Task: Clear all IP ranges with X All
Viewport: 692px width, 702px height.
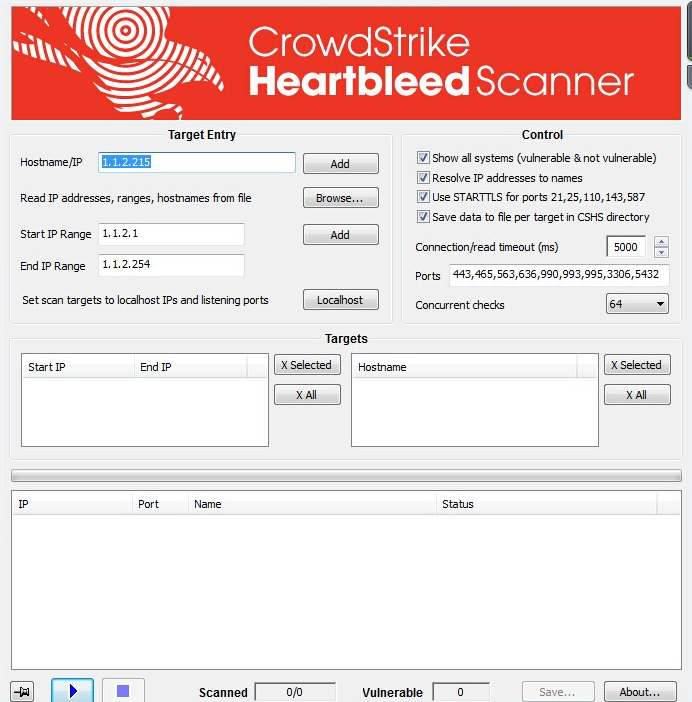Action: [x=307, y=395]
